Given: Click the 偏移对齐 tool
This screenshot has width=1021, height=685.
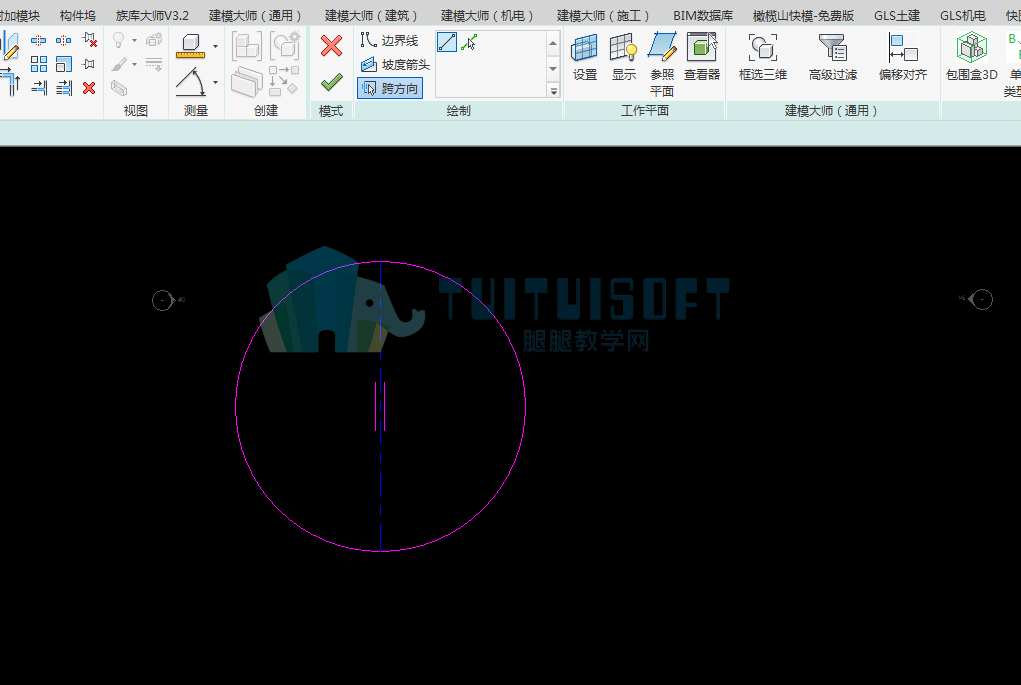Looking at the screenshot, I should tap(902, 57).
